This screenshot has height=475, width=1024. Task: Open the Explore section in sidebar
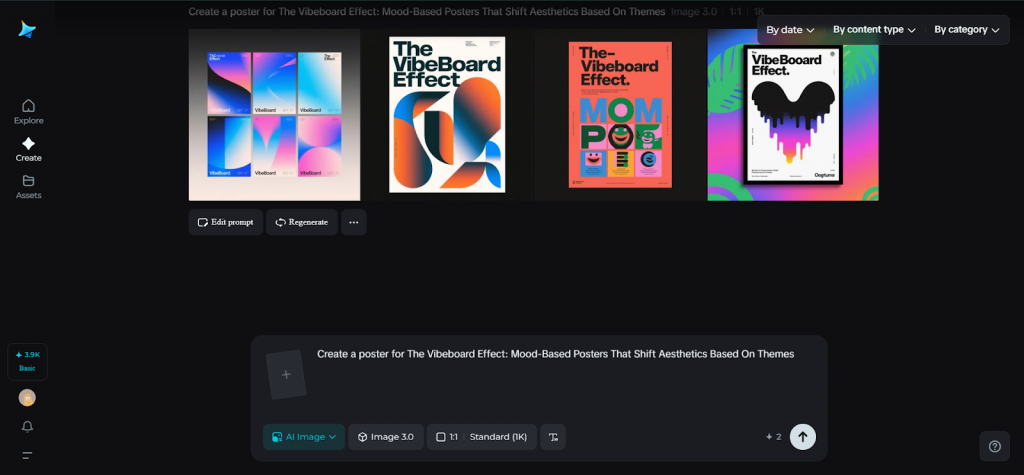28,111
